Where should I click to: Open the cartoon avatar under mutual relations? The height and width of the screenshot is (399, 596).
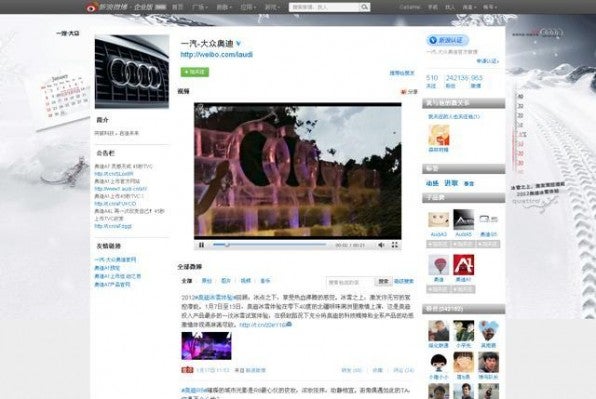pos(439,135)
